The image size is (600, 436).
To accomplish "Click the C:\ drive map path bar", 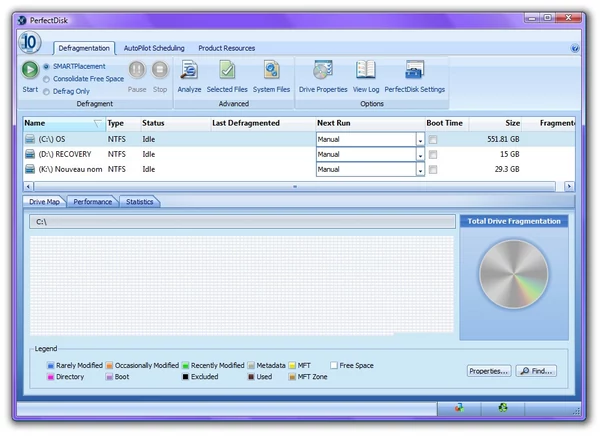I will tap(242, 222).
